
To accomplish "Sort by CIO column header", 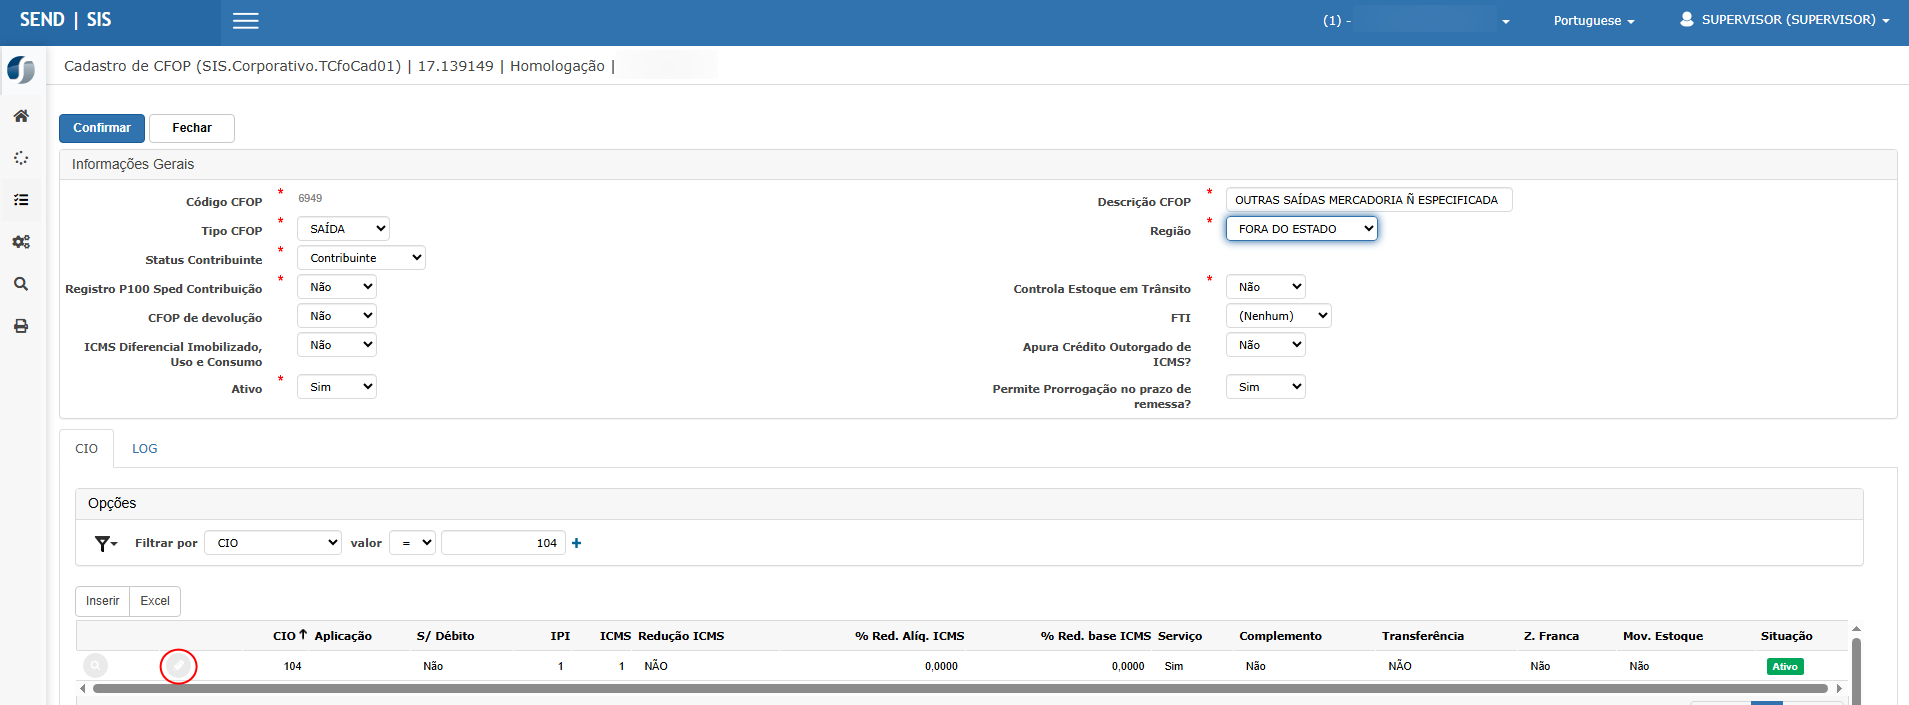I will 289,636.
